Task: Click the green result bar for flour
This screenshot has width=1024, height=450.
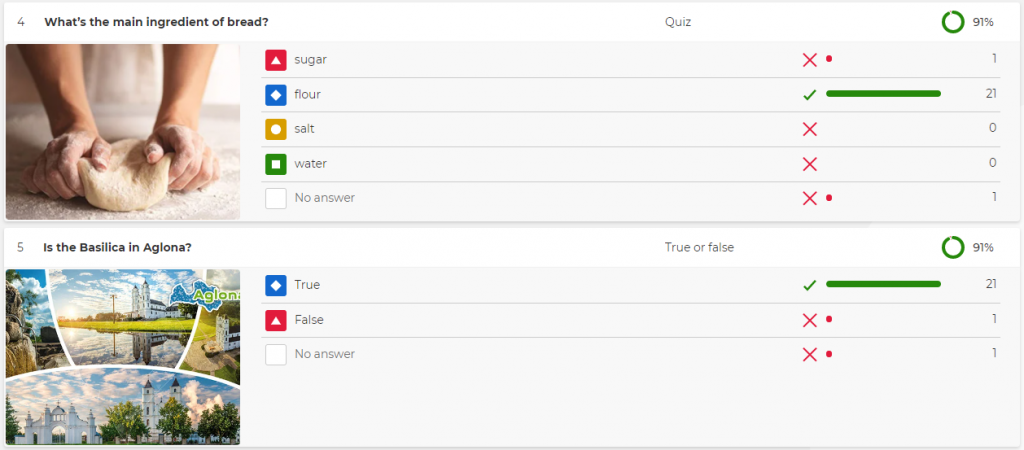Action: pos(883,94)
